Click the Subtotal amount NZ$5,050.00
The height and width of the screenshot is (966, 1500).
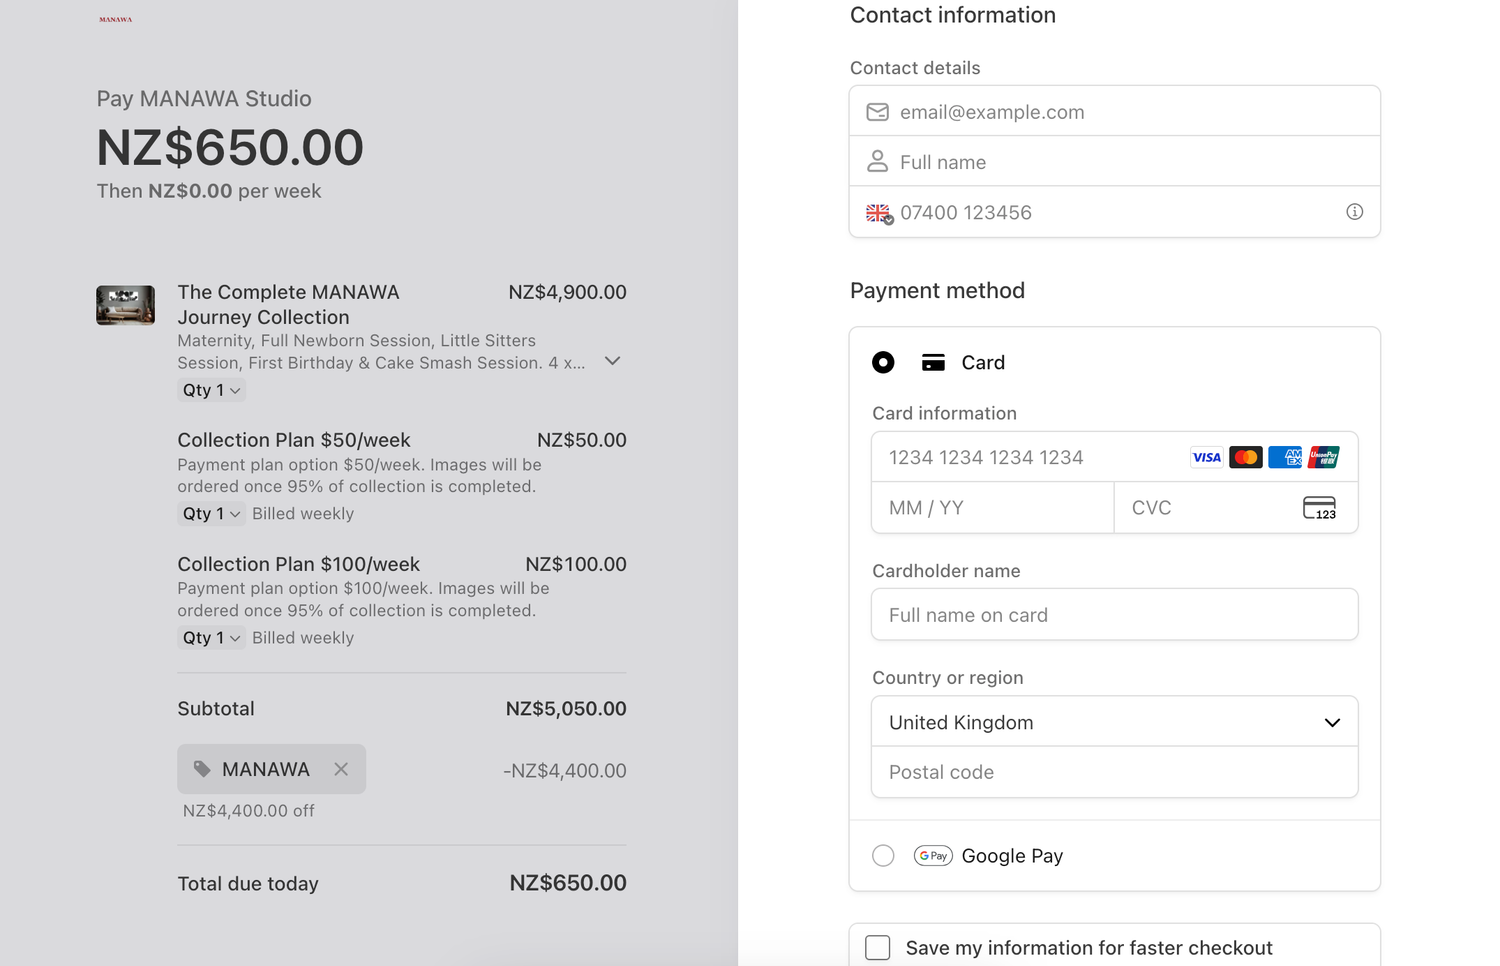pos(566,709)
